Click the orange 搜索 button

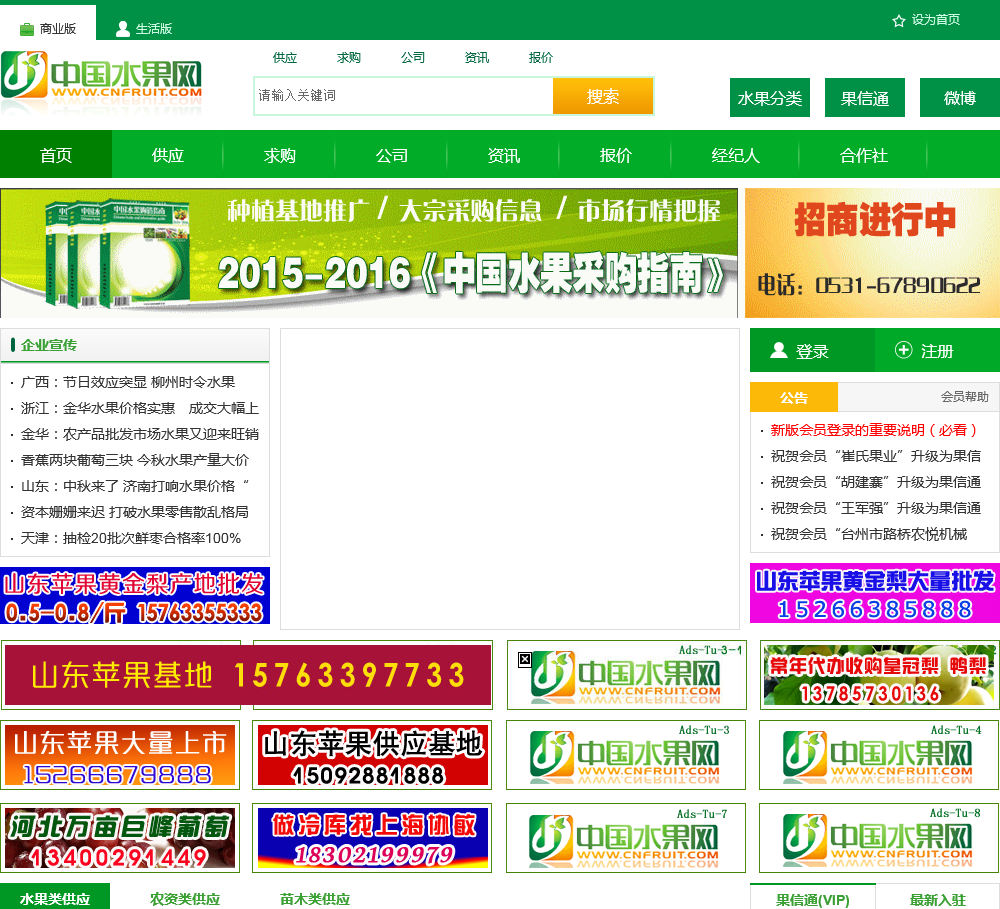tap(603, 96)
